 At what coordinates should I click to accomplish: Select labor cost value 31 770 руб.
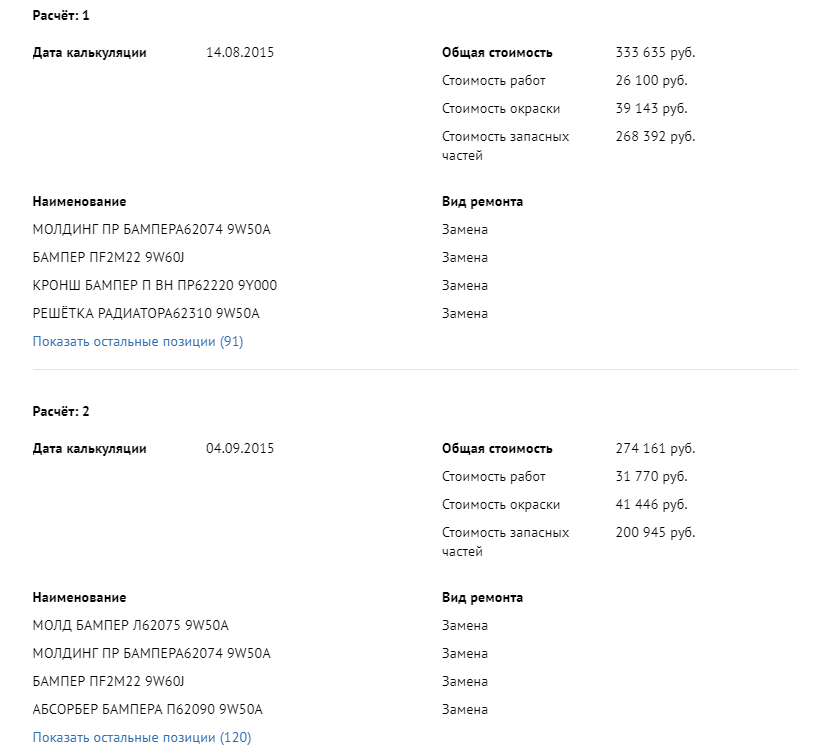click(x=651, y=477)
